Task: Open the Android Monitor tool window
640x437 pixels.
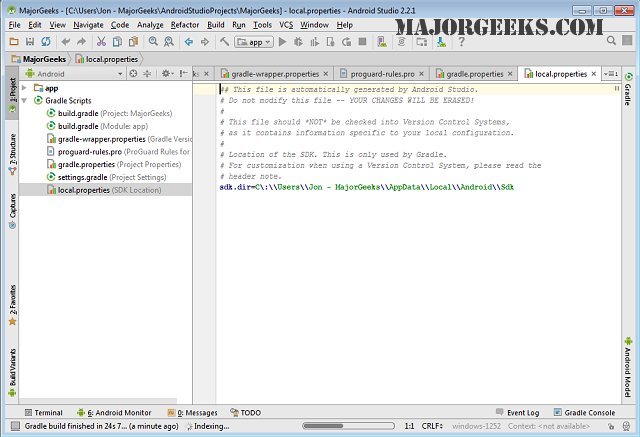Action: point(114,413)
